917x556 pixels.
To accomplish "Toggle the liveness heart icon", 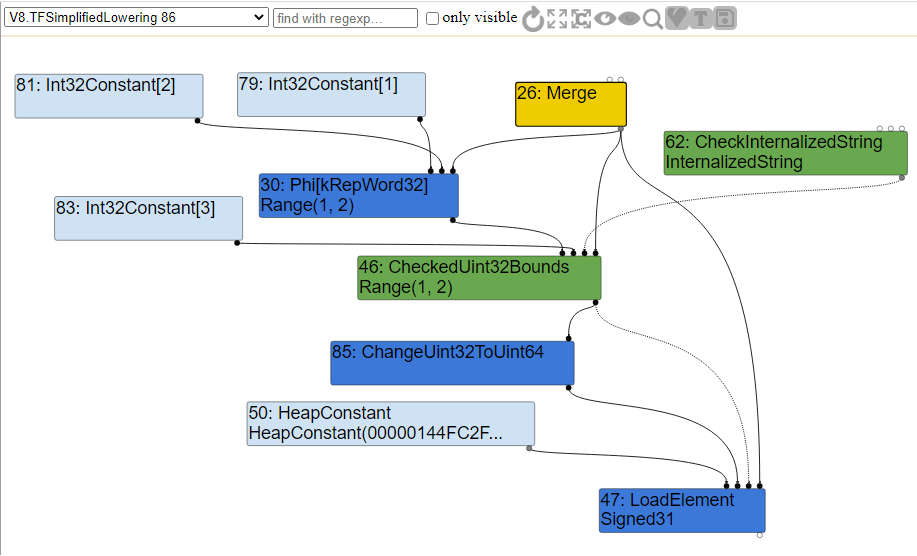I will coord(677,18).
